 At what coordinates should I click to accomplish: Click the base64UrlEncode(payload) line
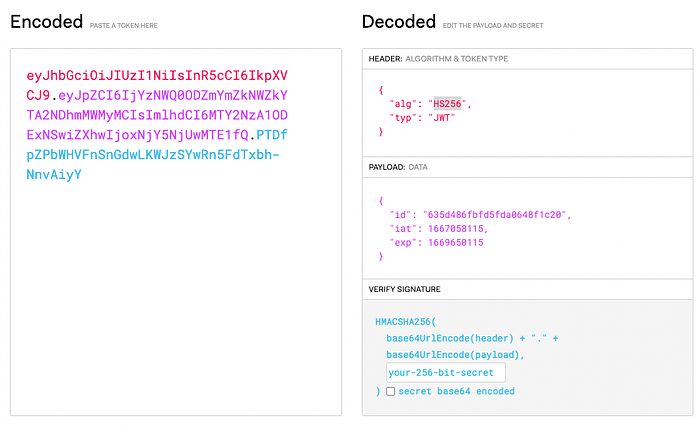[455, 355]
